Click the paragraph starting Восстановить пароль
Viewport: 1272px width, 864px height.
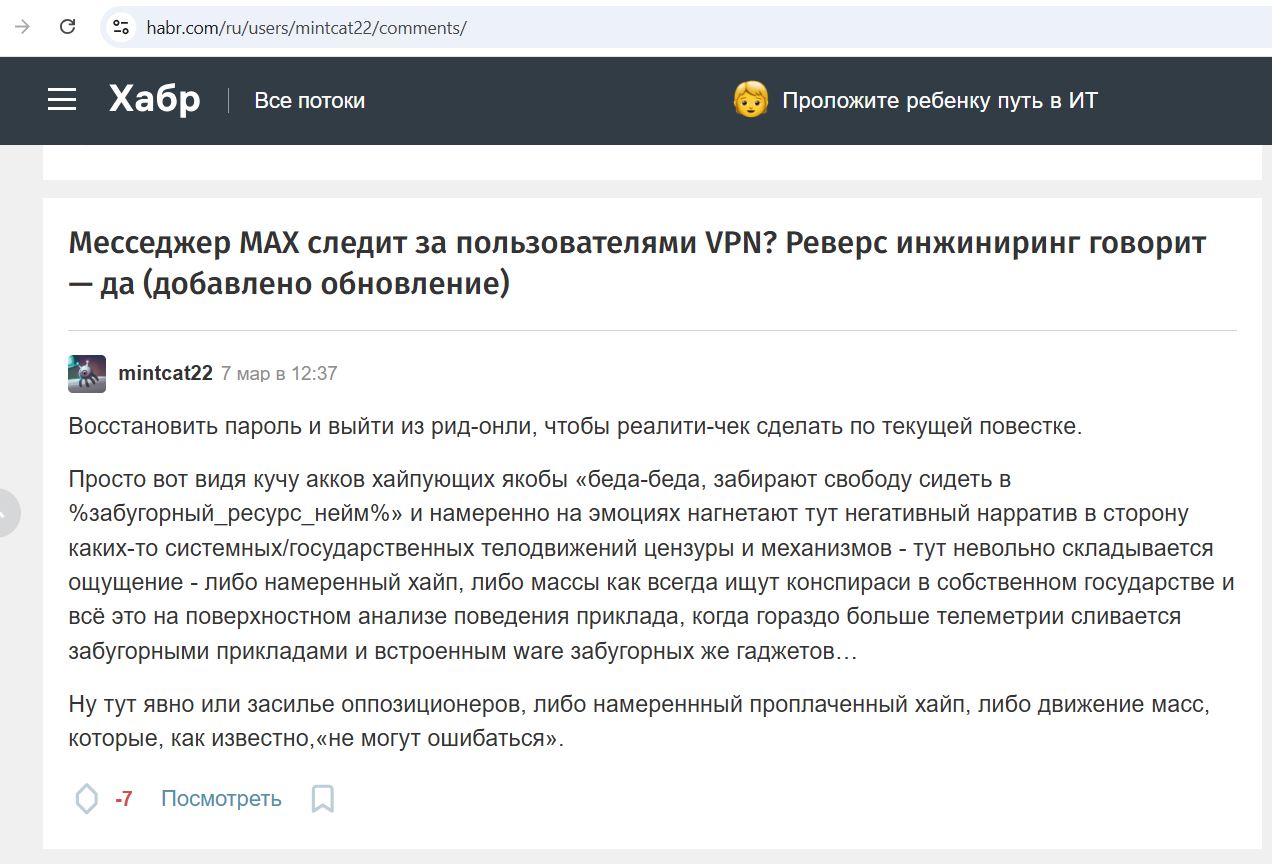(575, 426)
